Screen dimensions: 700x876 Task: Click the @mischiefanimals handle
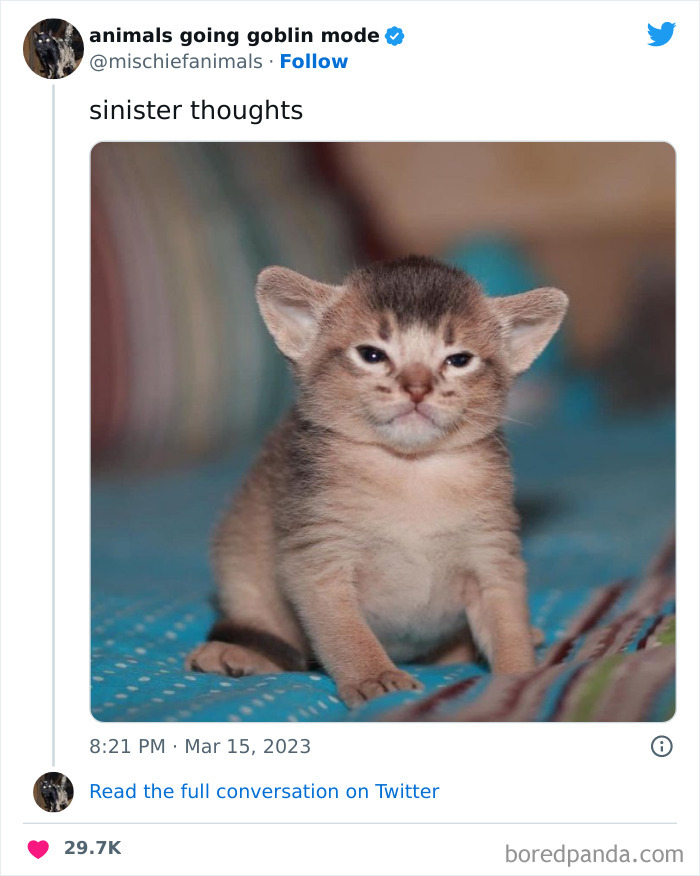(x=176, y=61)
